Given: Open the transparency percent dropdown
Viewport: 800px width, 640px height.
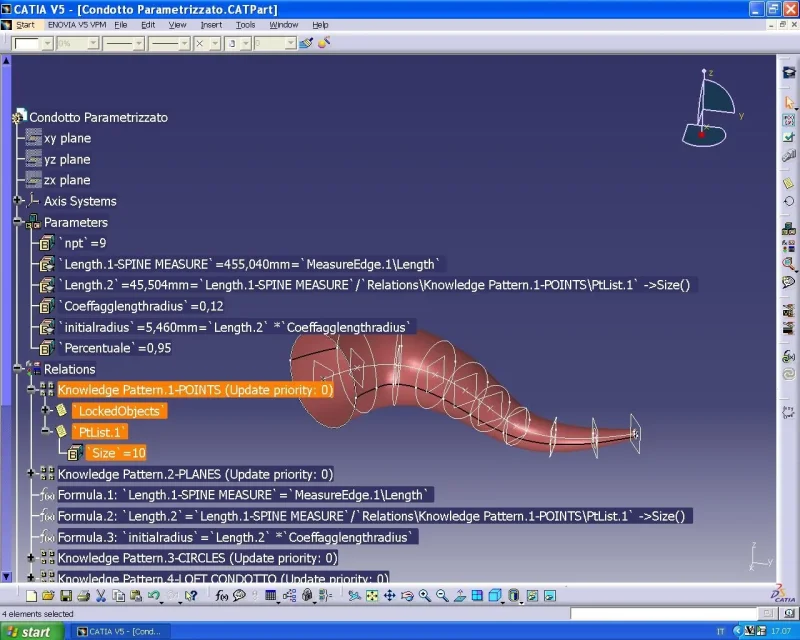Looking at the screenshot, I should [x=93, y=44].
